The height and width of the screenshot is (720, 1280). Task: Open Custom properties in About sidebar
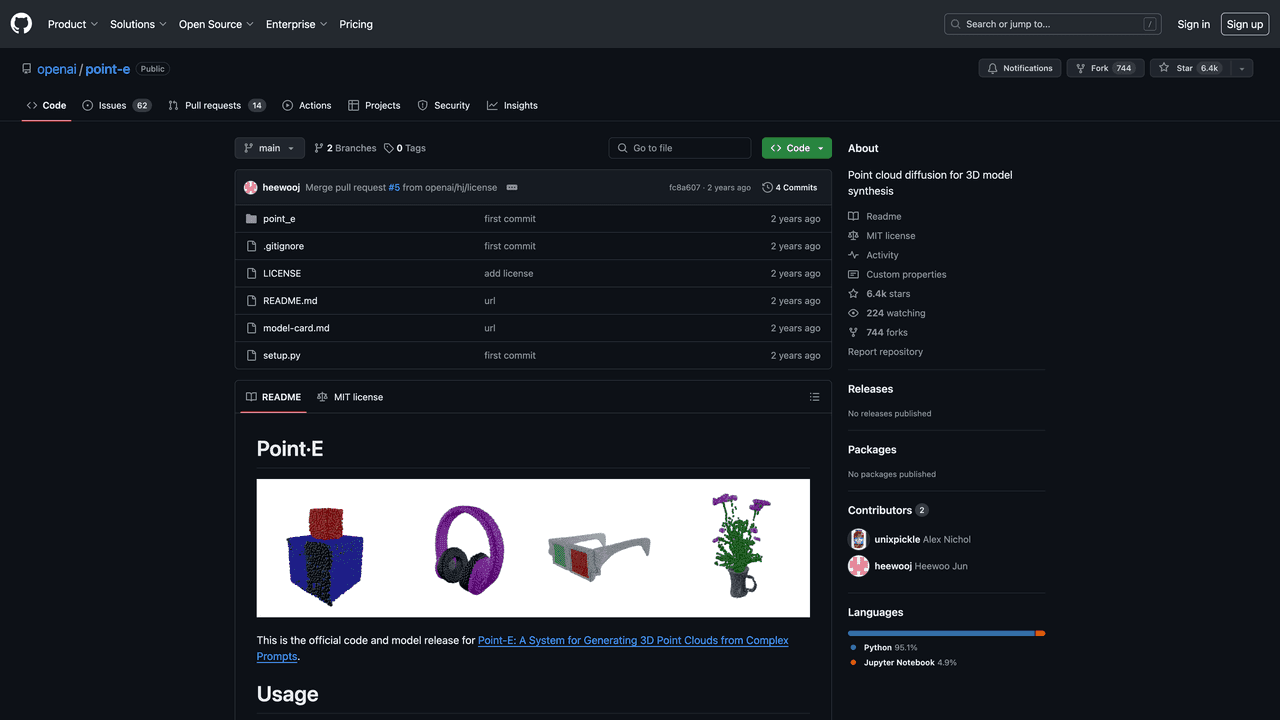(x=897, y=274)
